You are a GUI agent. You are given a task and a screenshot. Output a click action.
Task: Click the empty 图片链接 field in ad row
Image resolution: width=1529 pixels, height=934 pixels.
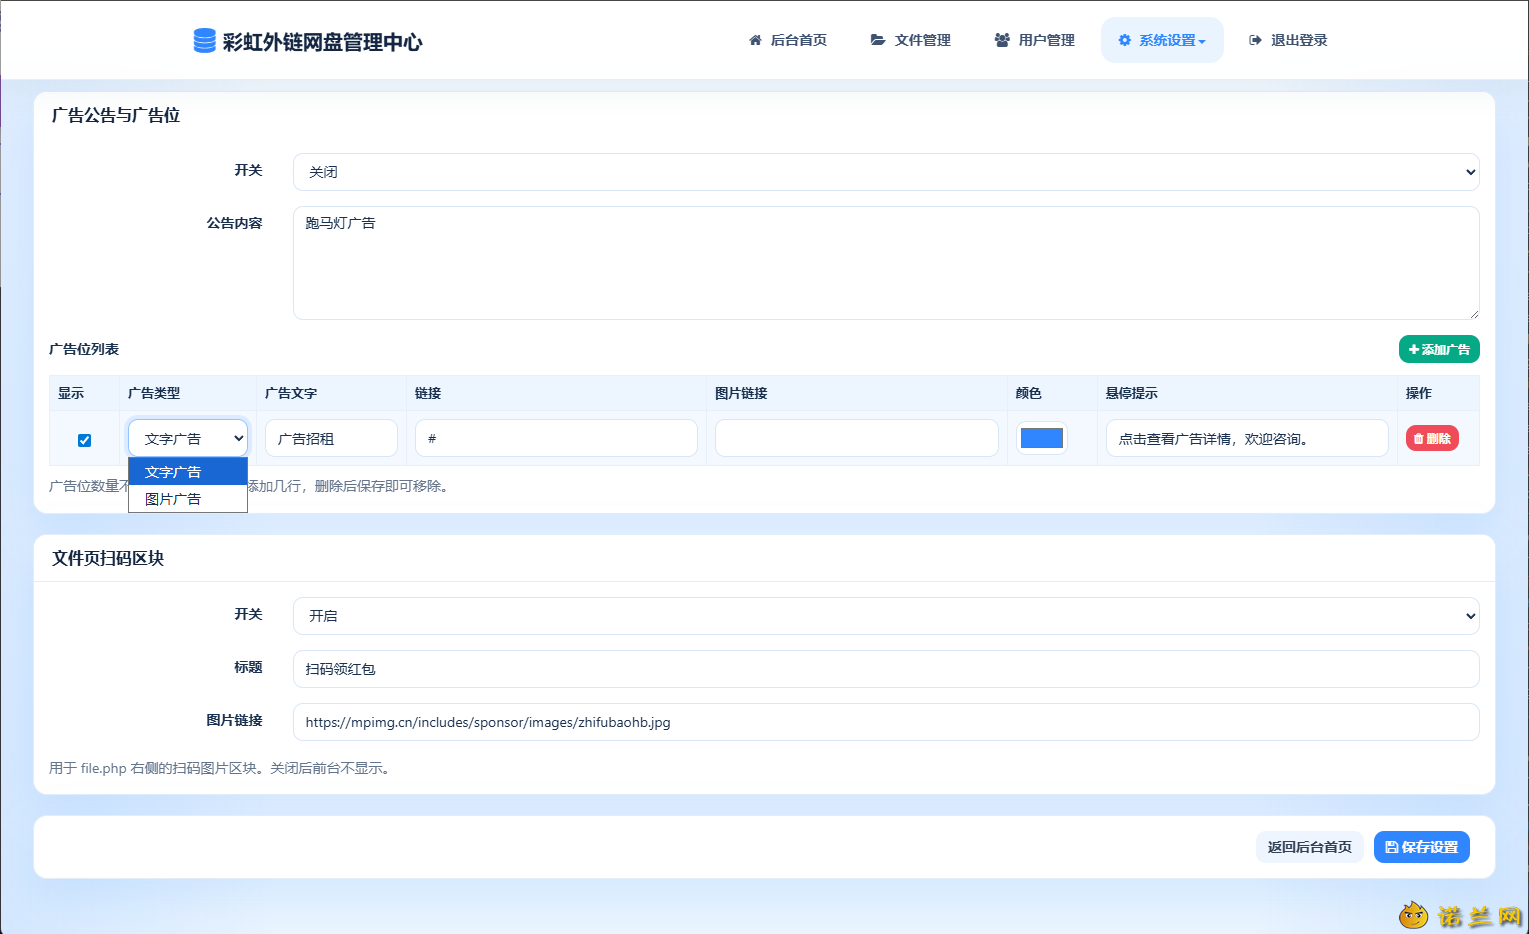(x=857, y=438)
